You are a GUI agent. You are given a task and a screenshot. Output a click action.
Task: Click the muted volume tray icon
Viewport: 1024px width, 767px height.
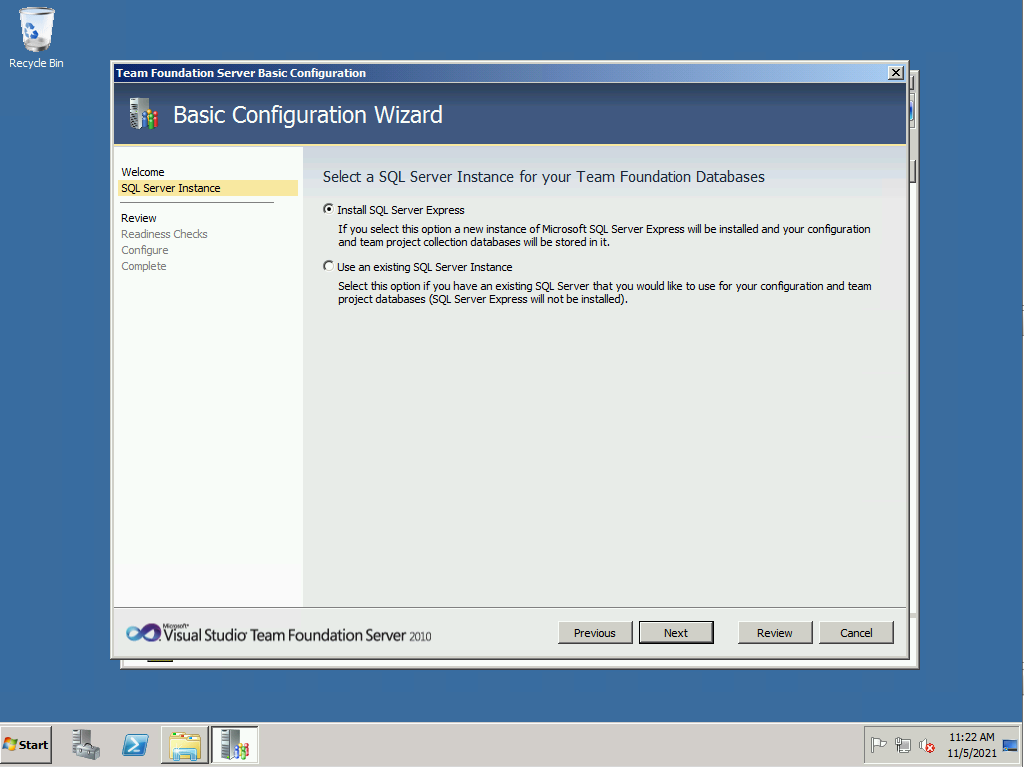click(x=926, y=745)
